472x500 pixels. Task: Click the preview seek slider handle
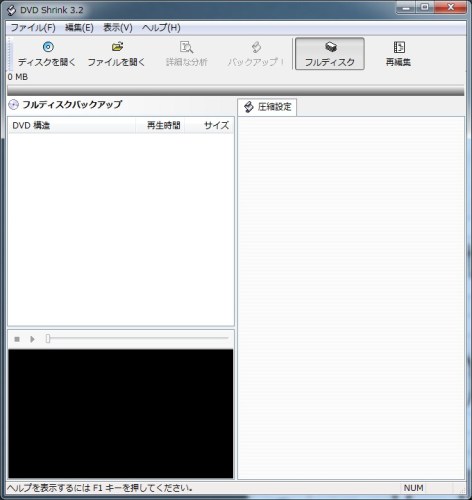click(48, 339)
